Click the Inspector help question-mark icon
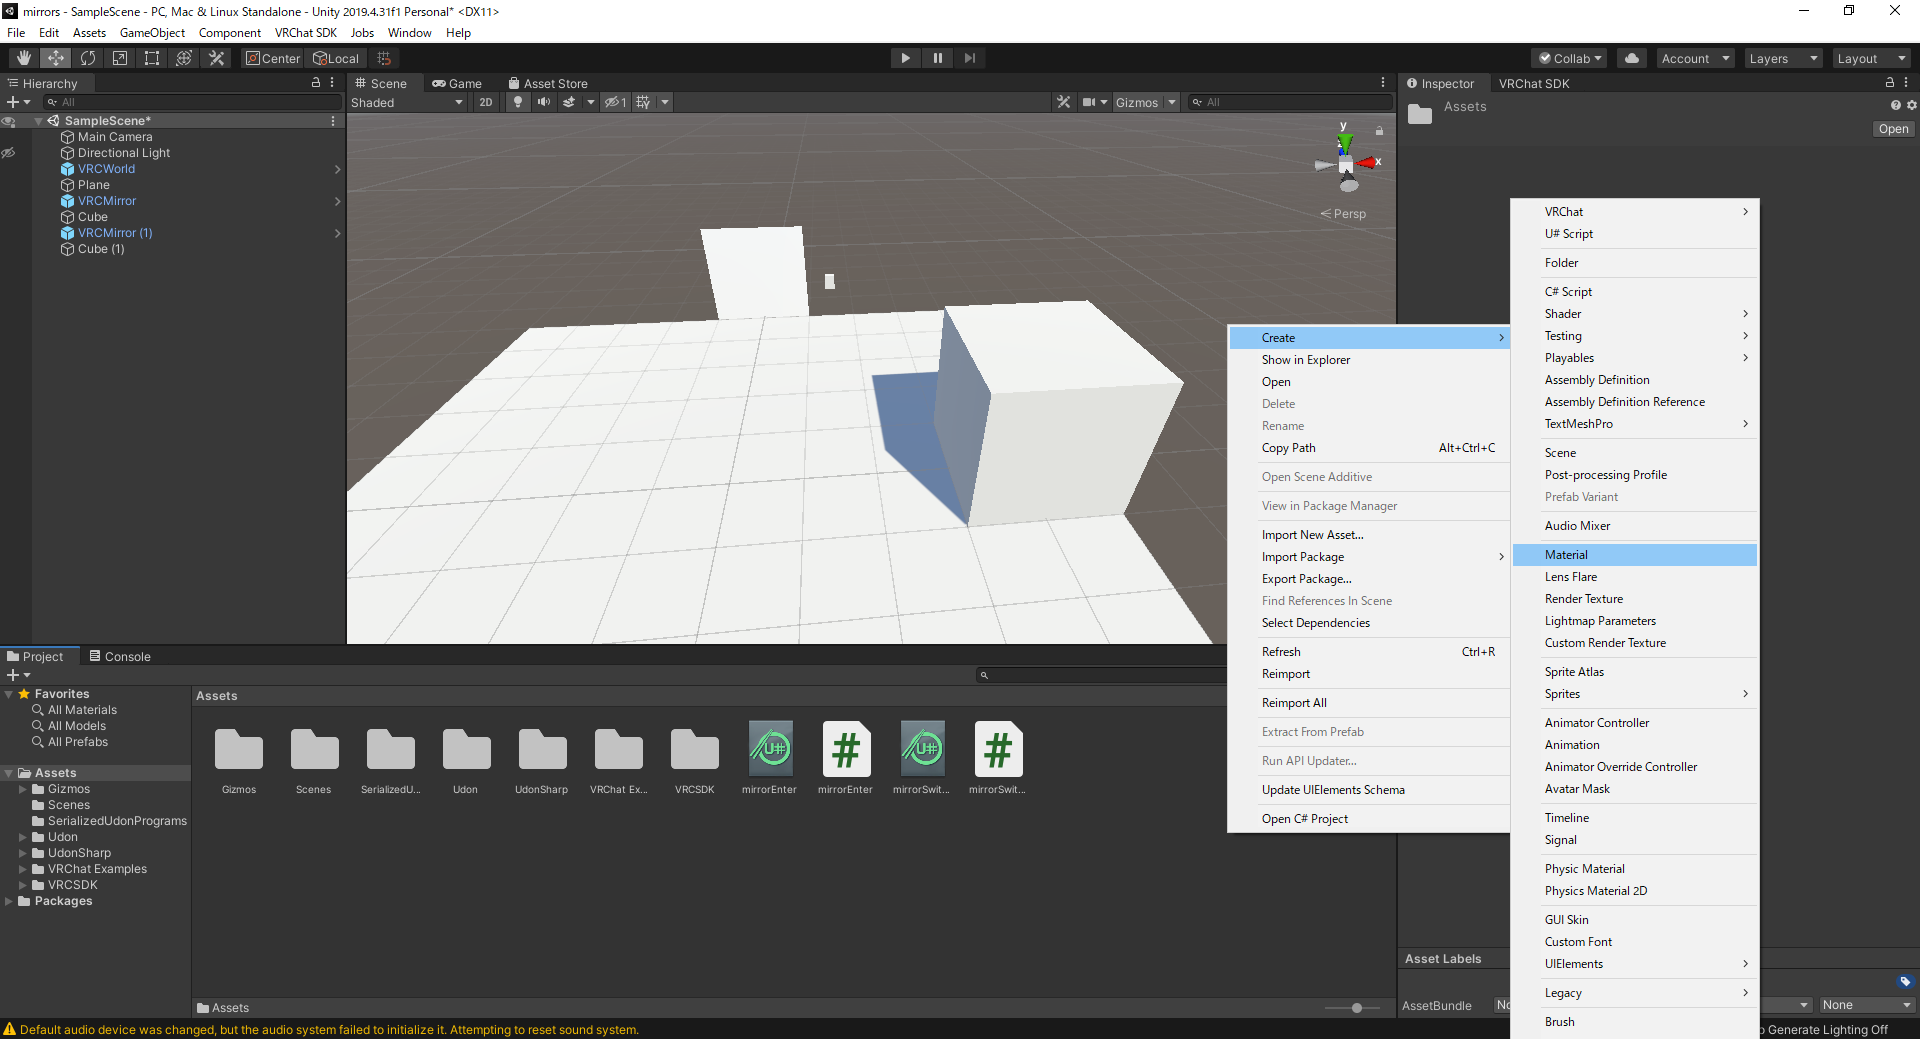1920x1039 pixels. click(1895, 105)
